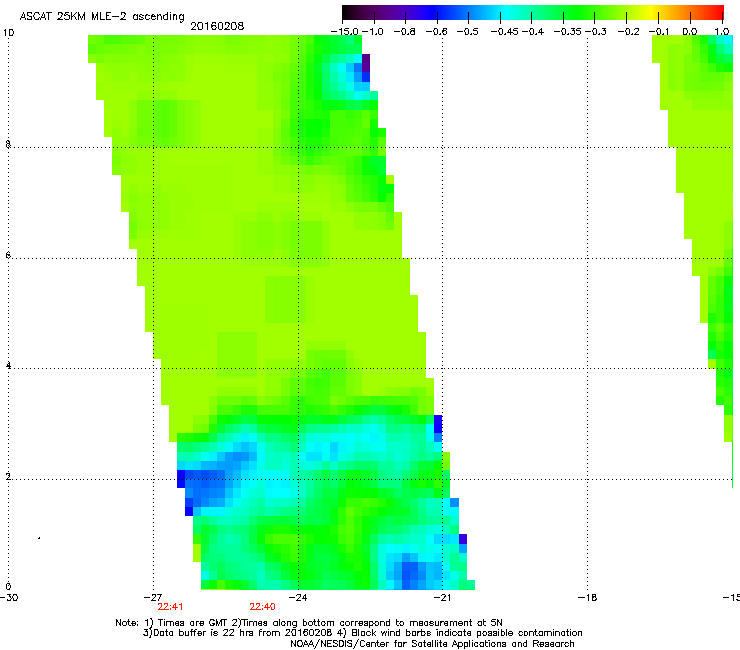Click the 0.0 color scale label
Screen dimensions: 740x650
690,32
